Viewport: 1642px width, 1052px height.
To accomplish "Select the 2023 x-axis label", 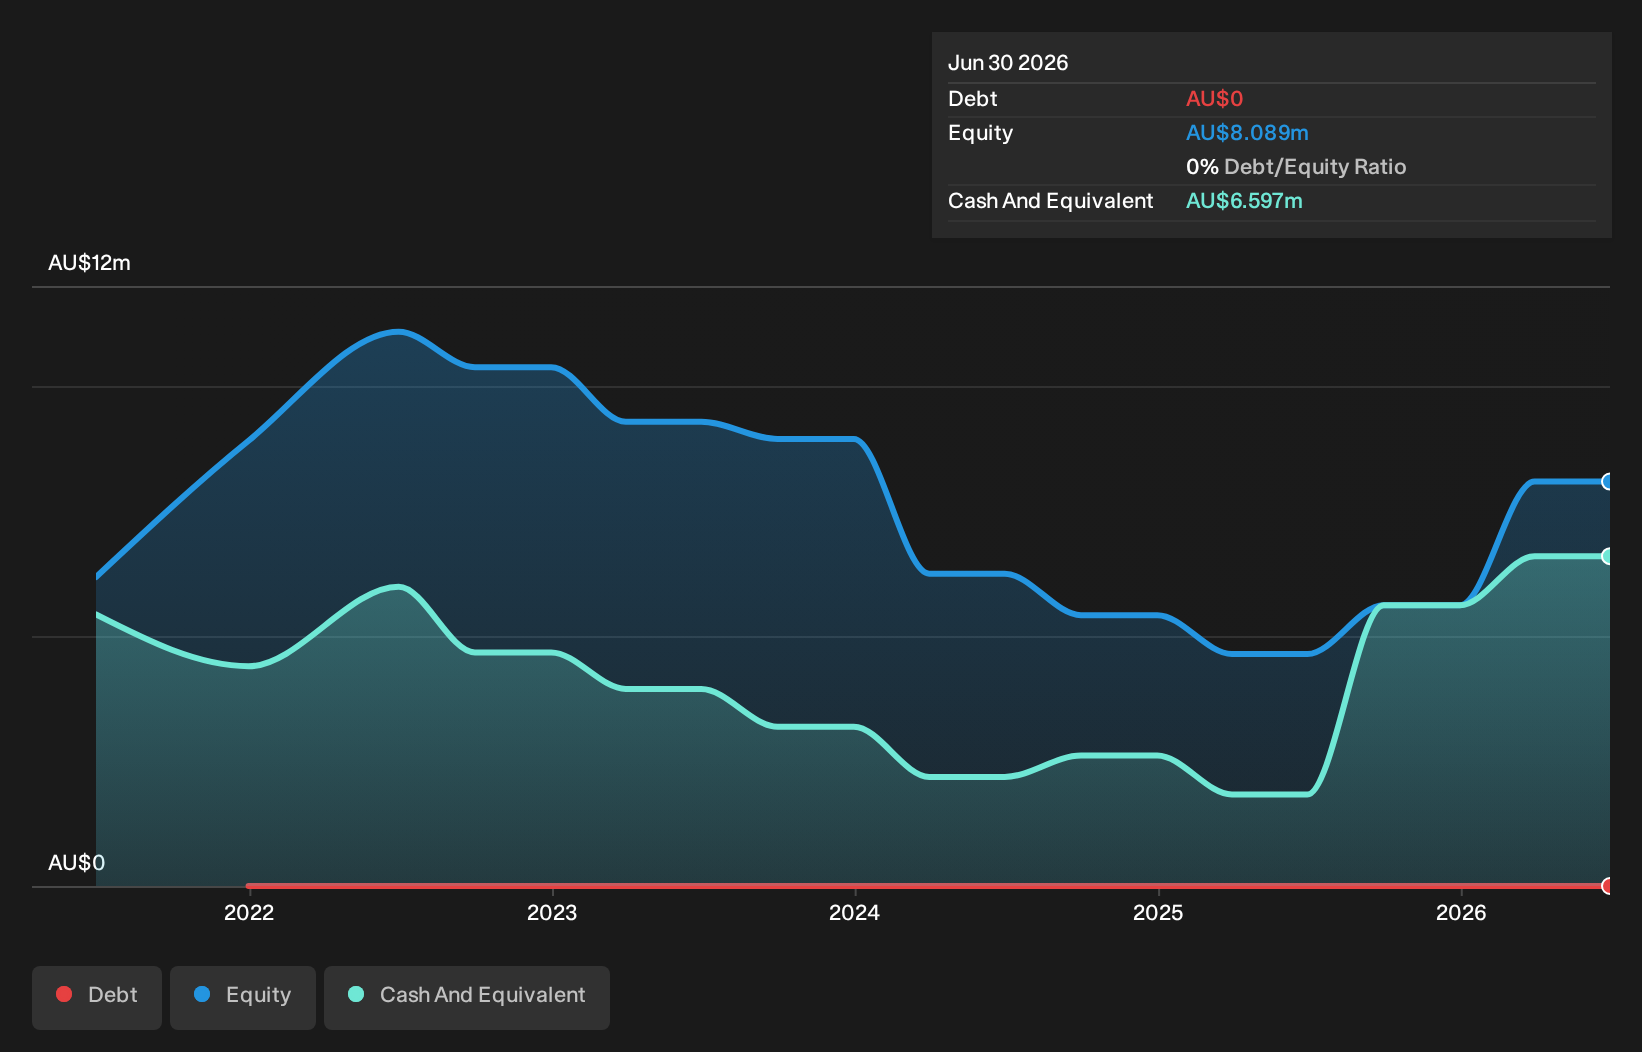I will point(552,913).
